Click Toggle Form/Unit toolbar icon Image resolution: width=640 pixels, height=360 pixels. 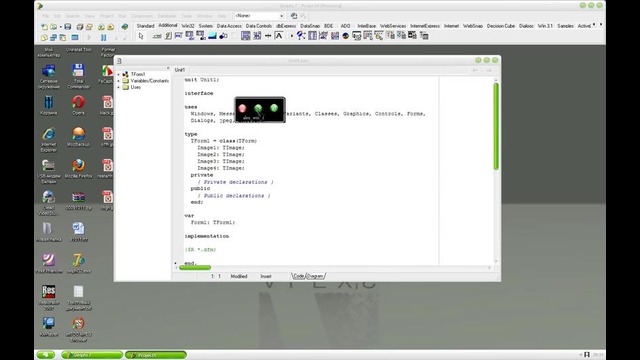pos(63,38)
